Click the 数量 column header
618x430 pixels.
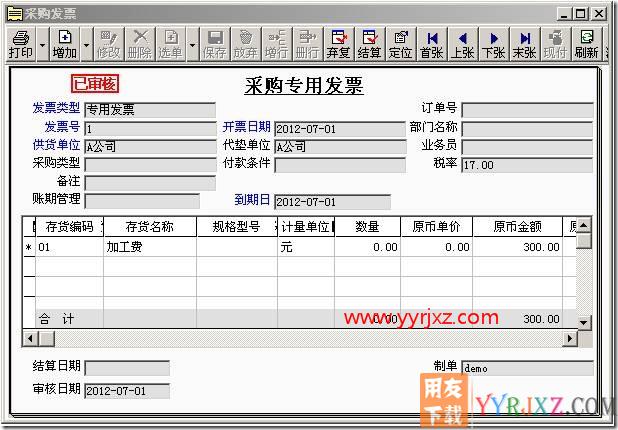coord(367,227)
